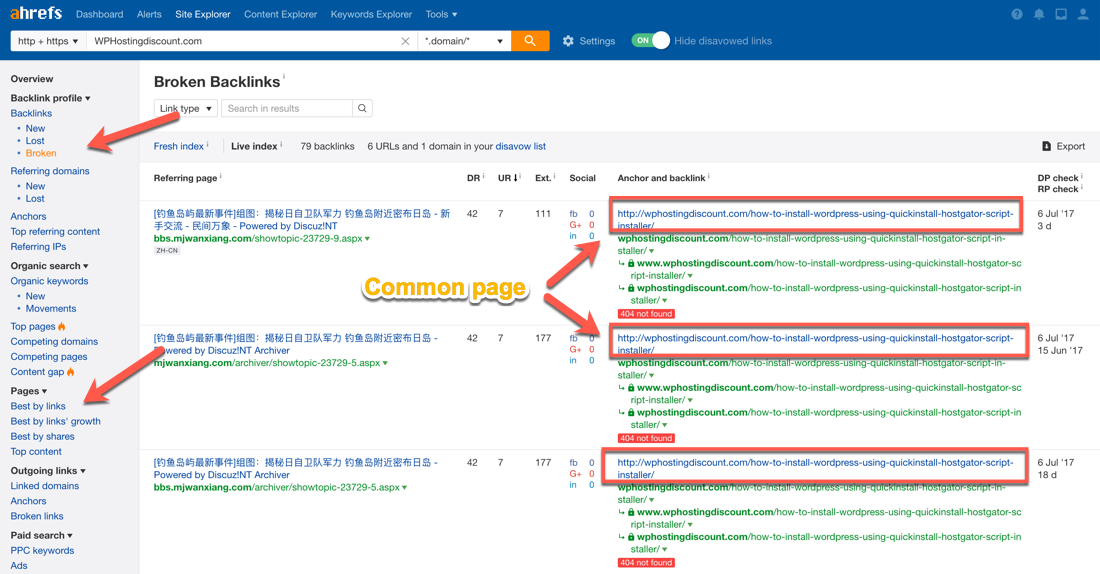Expand bbs.mjwanxiang.com showtopic-23729-9.aspx URL arrow
Viewport: 1100px width, 574px height.
[x=367, y=239]
